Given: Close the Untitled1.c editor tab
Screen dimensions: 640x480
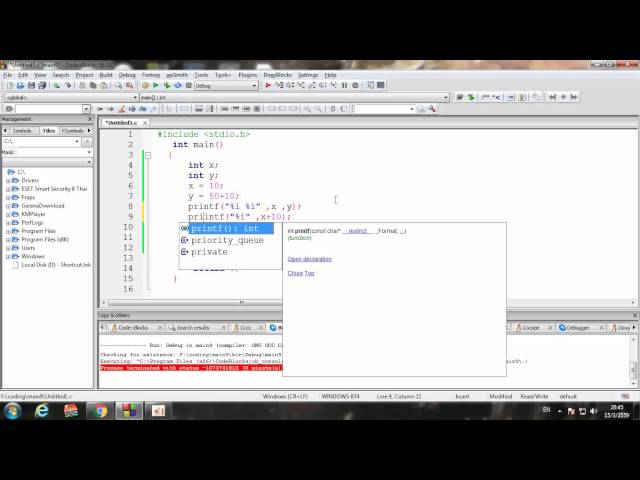Looking at the screenshot, I should (144, 122).
